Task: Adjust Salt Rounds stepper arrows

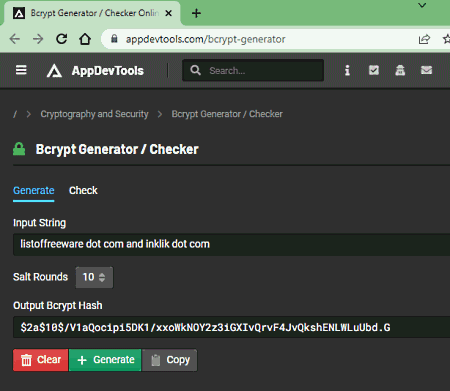Action: [102, 277]
